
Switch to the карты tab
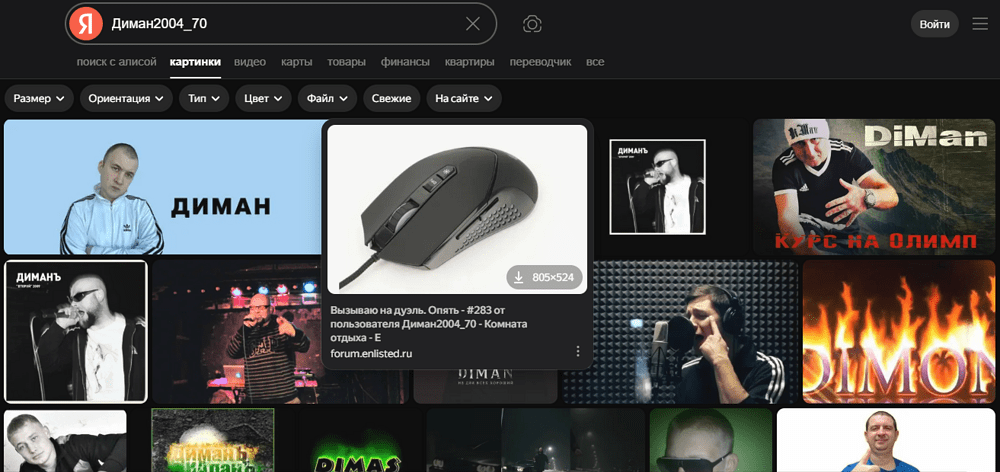(297, 62)
